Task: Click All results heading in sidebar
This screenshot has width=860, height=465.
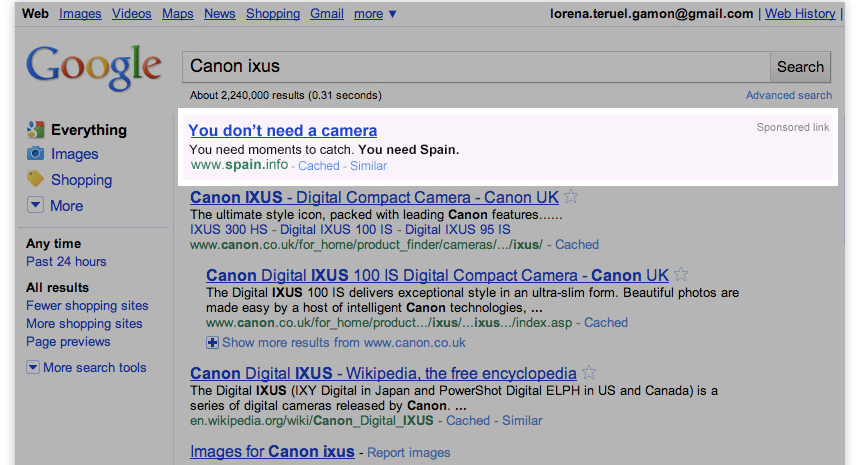Action: pos(57,287)
